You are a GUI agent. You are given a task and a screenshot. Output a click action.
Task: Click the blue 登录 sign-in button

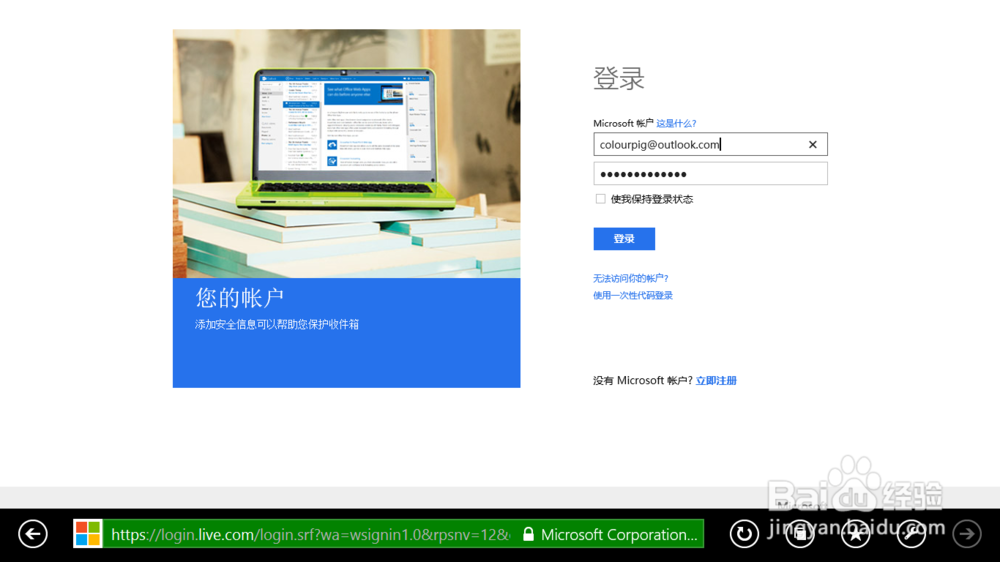[624, 239]
